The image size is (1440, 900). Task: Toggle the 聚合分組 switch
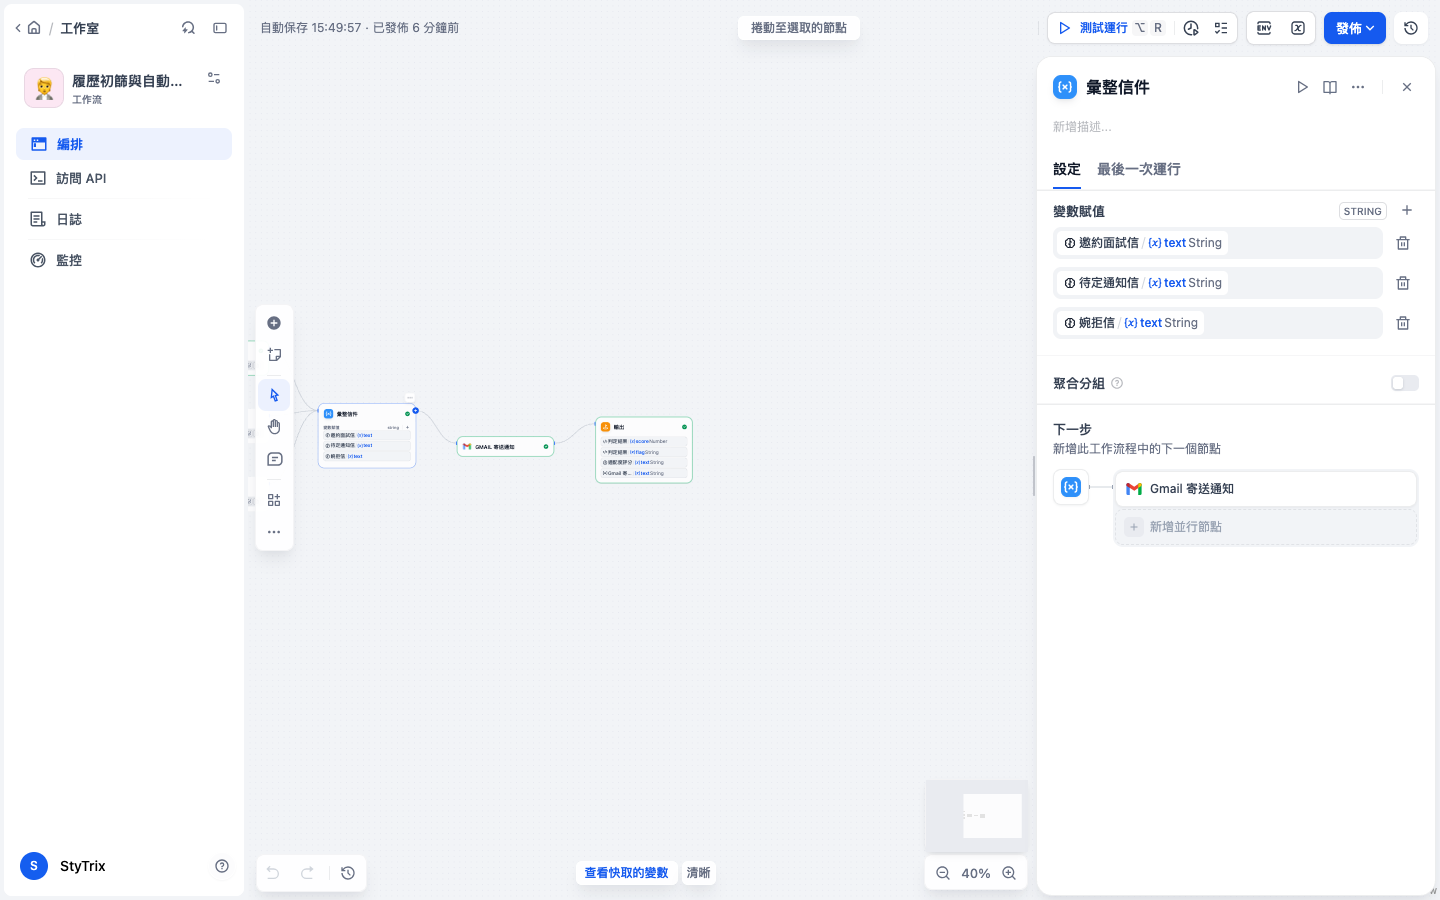[1405, 383]
